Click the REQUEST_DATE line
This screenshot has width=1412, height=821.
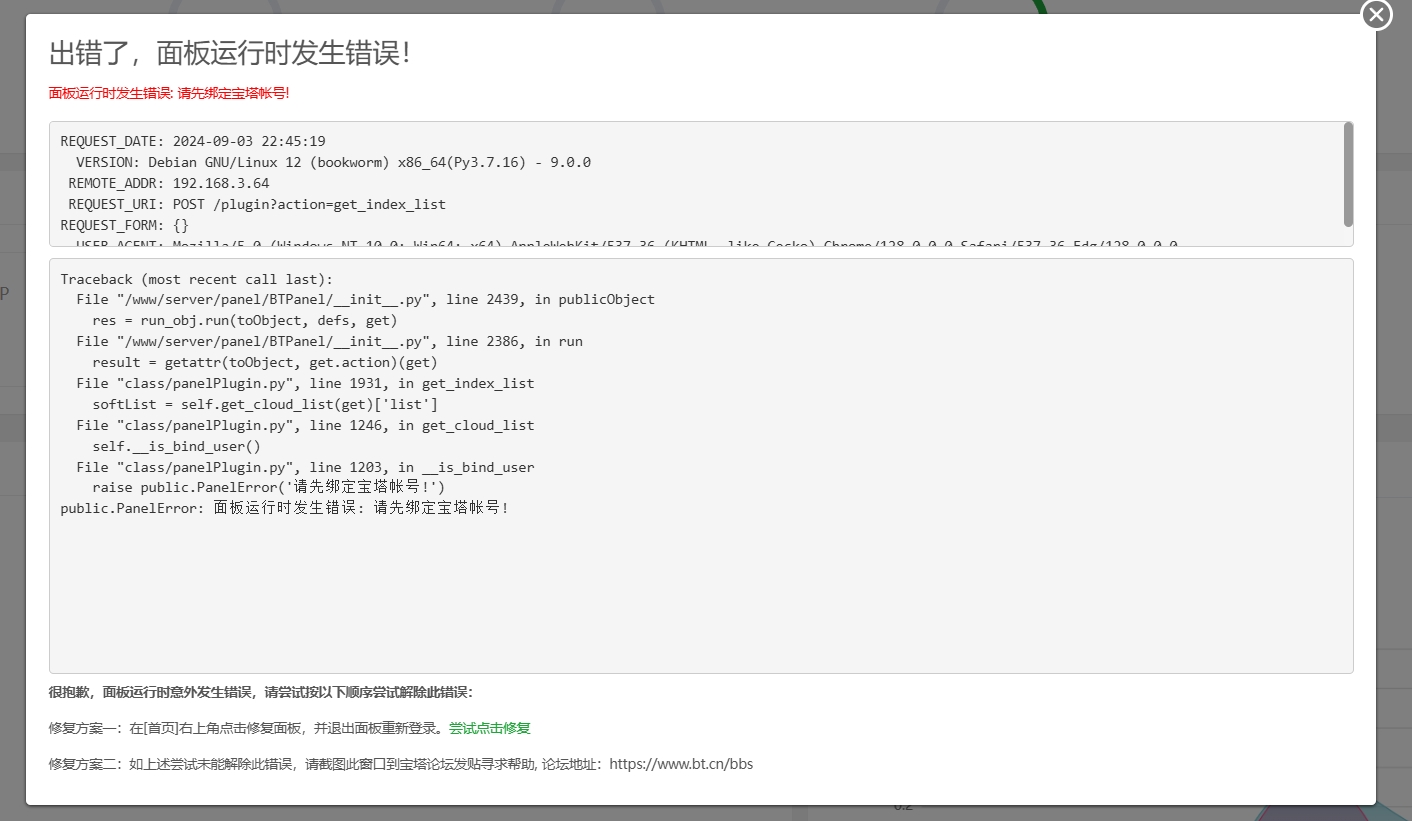pos(193,141)
